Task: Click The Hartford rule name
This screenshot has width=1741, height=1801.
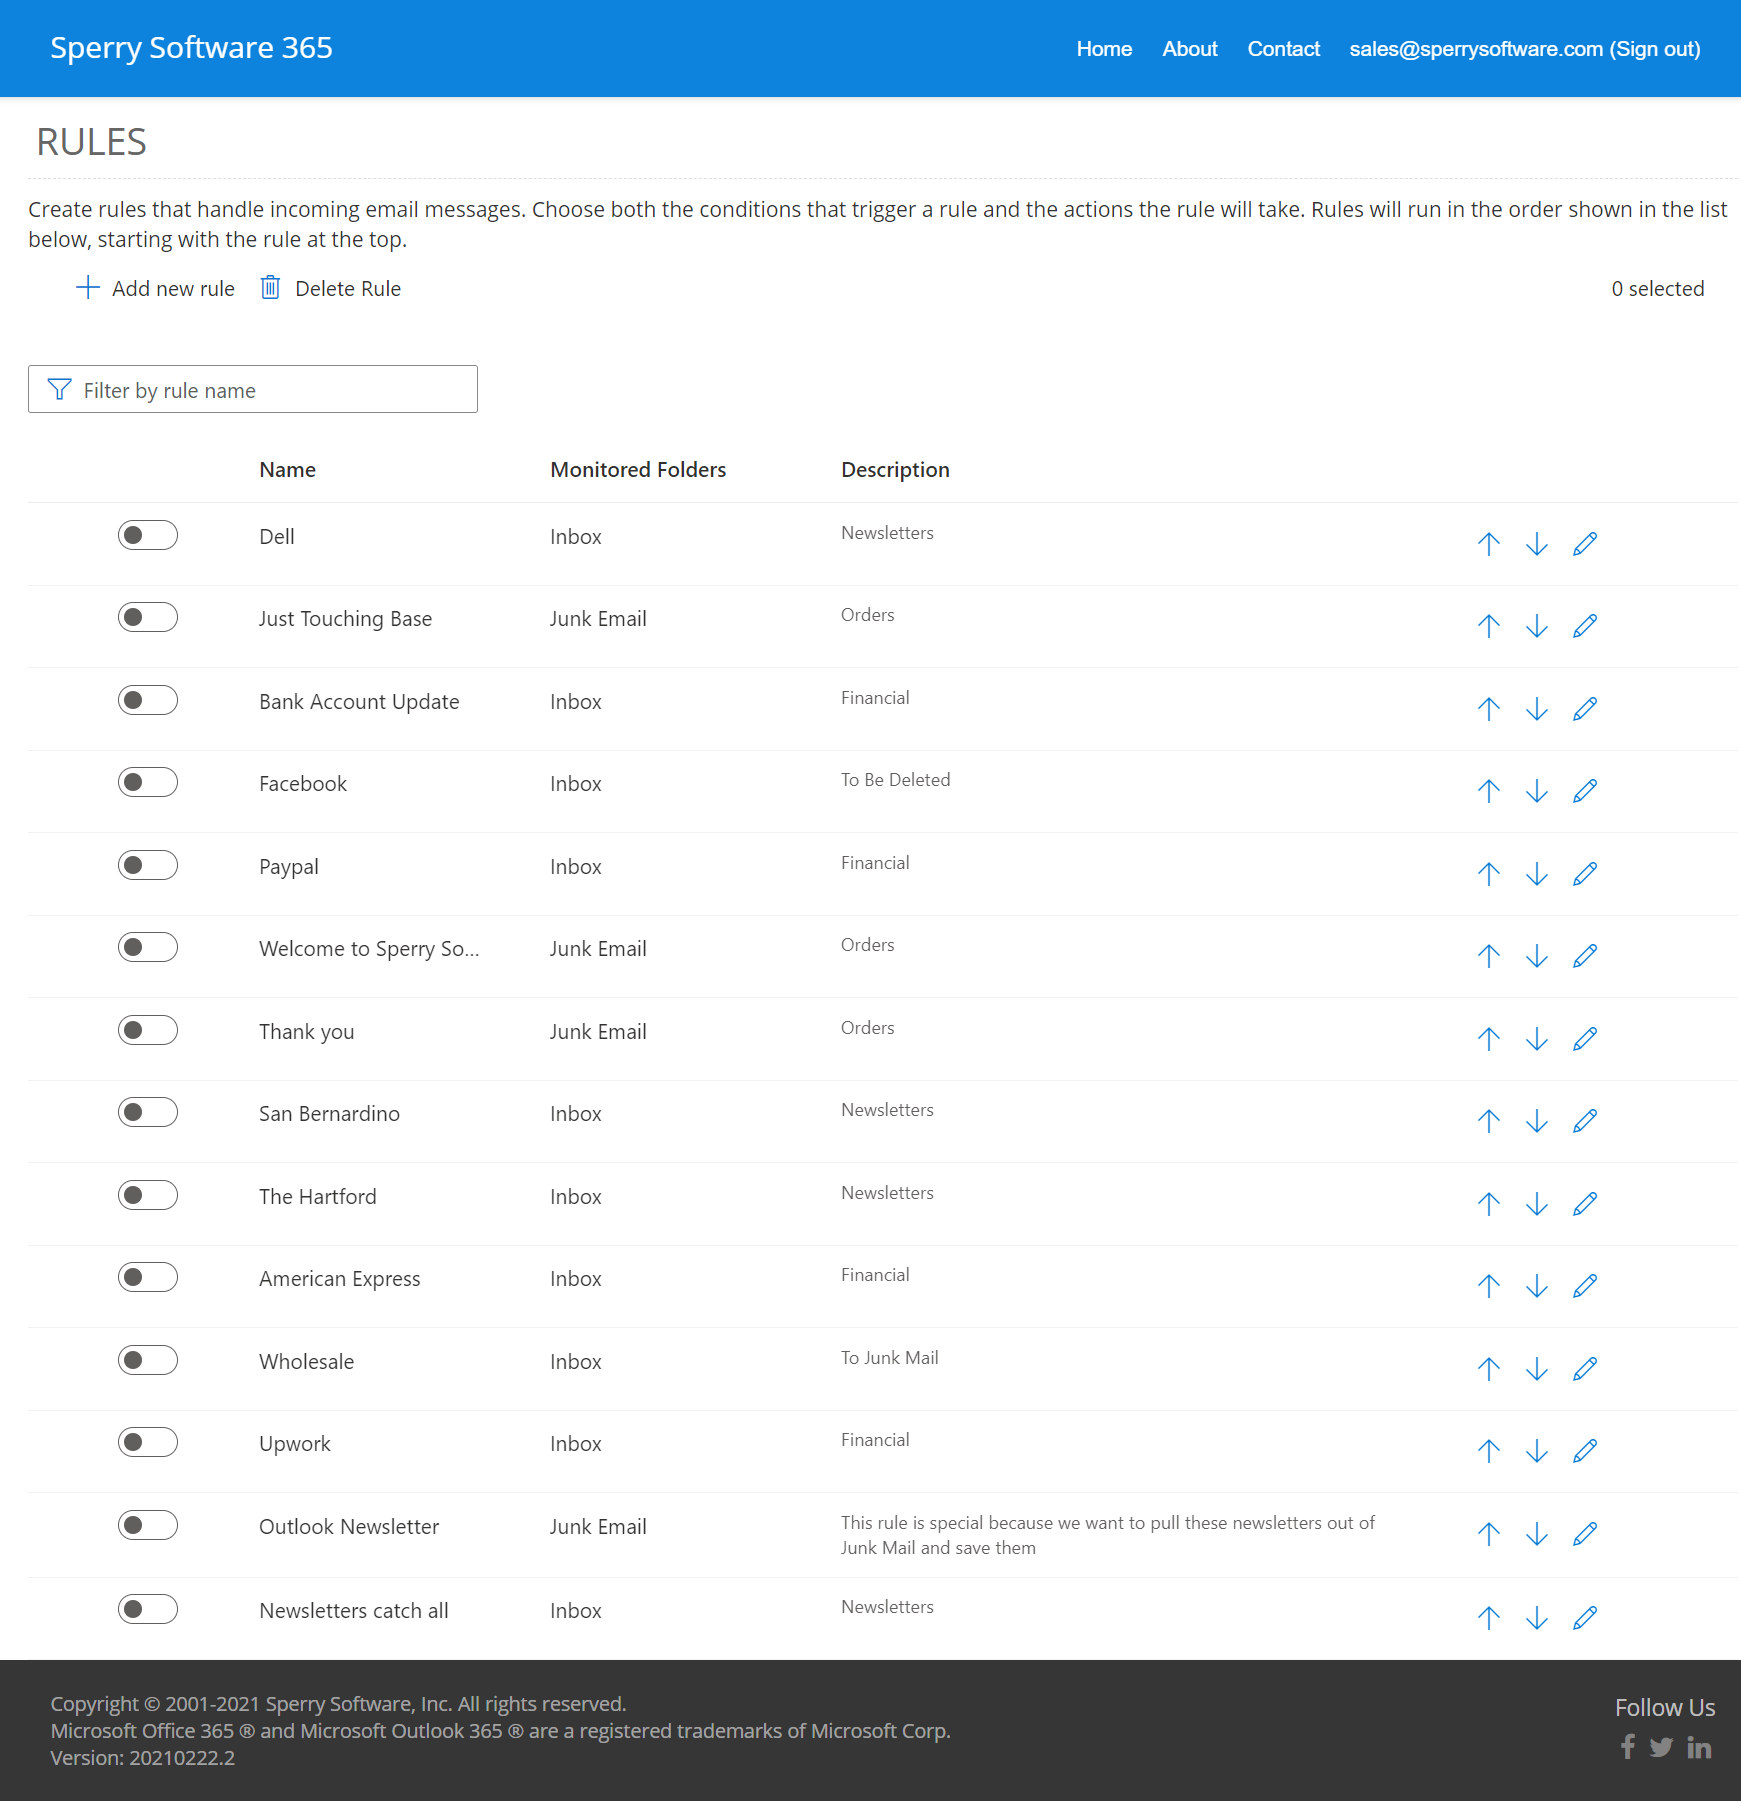Action: point(318,1197)
